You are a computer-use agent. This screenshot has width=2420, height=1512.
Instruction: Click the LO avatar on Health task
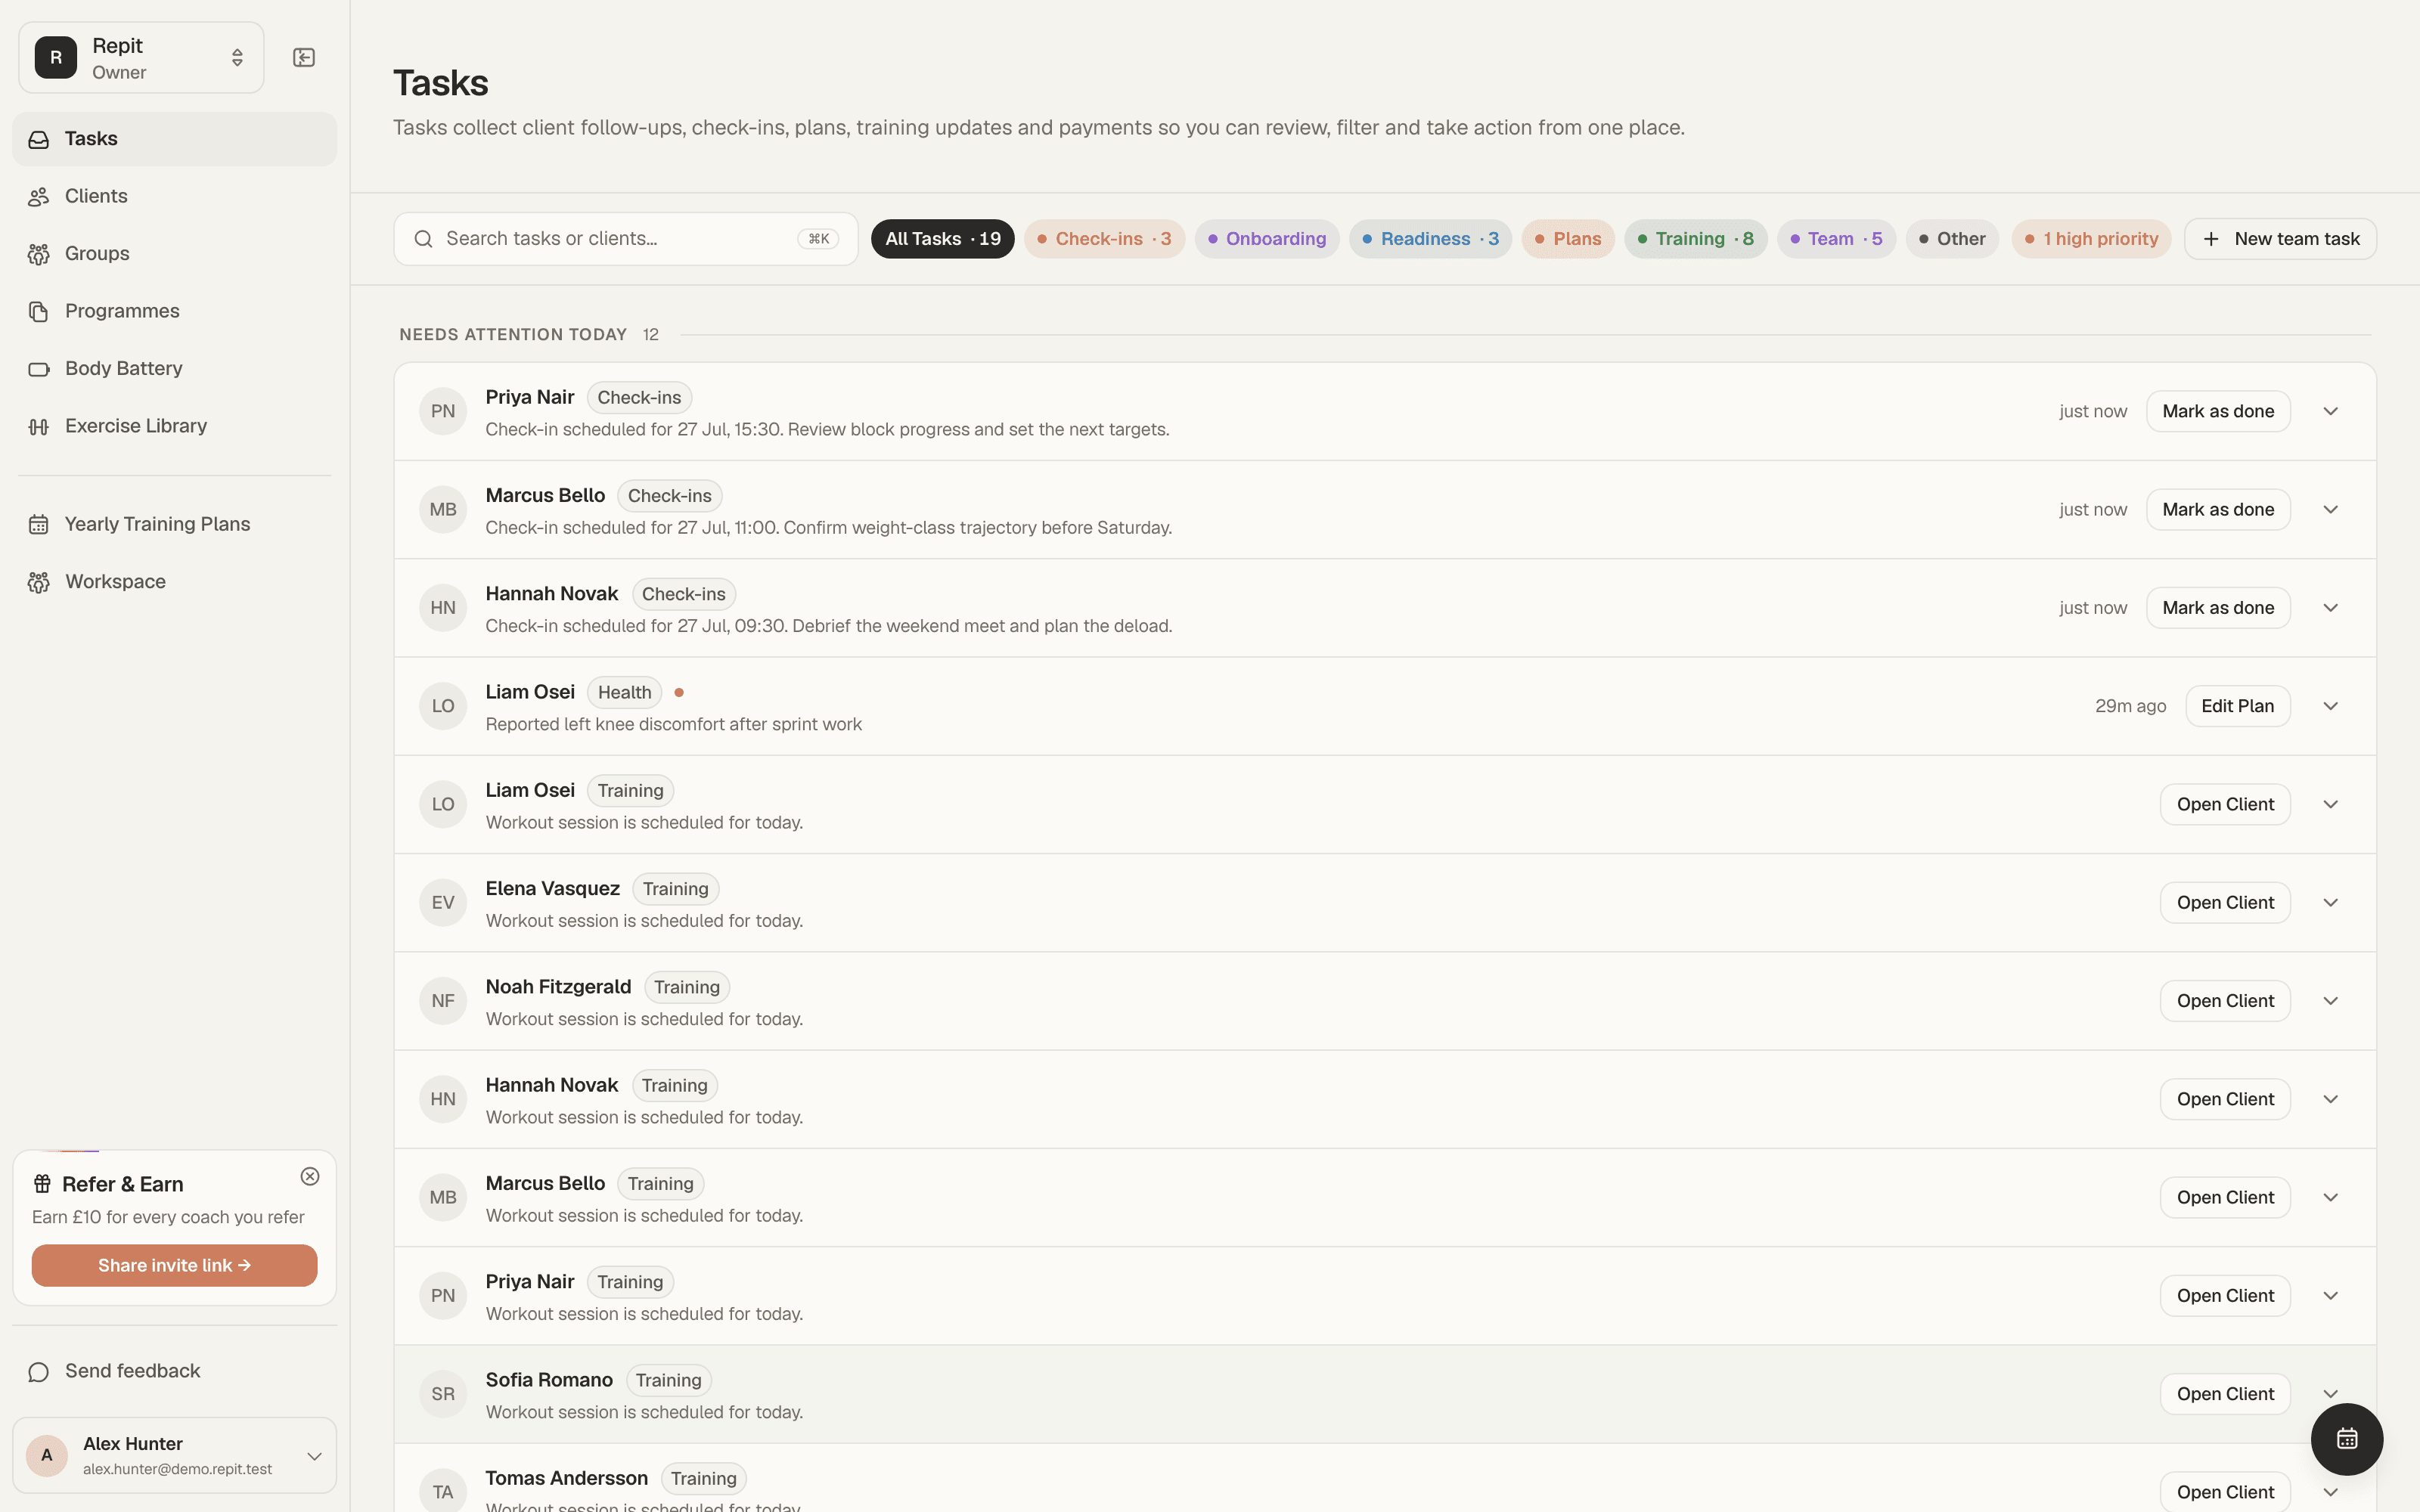coord(443,706)
